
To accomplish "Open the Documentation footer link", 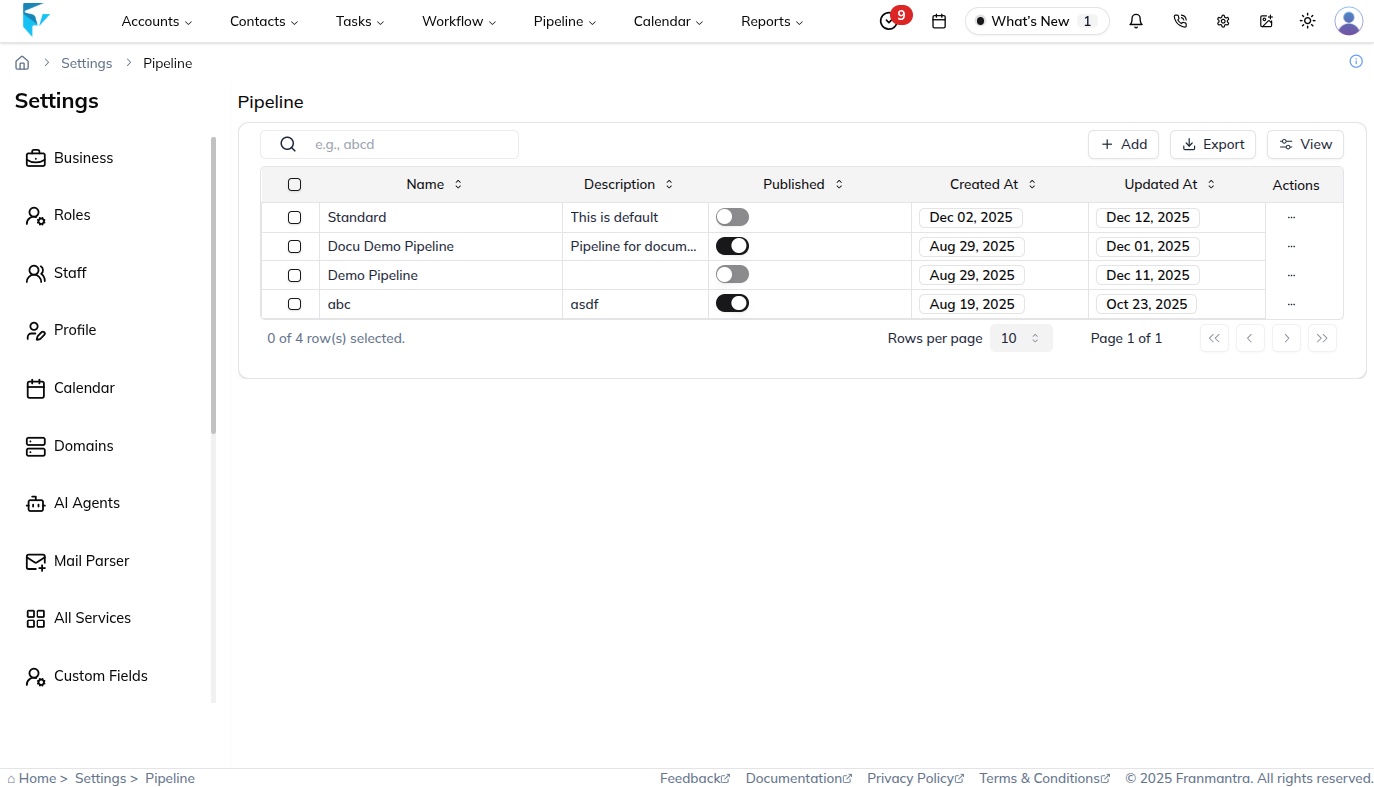I will (x=799, y=778).
